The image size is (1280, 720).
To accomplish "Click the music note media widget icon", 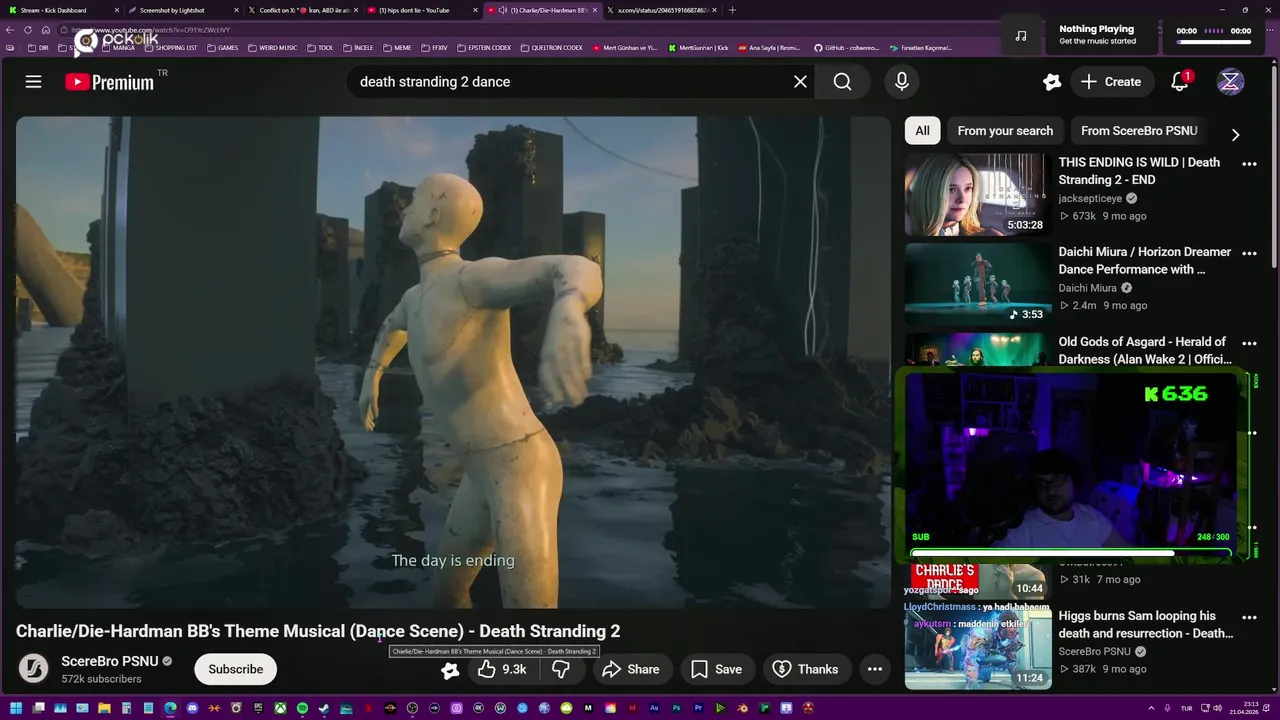I will [x=1020, y=35].
